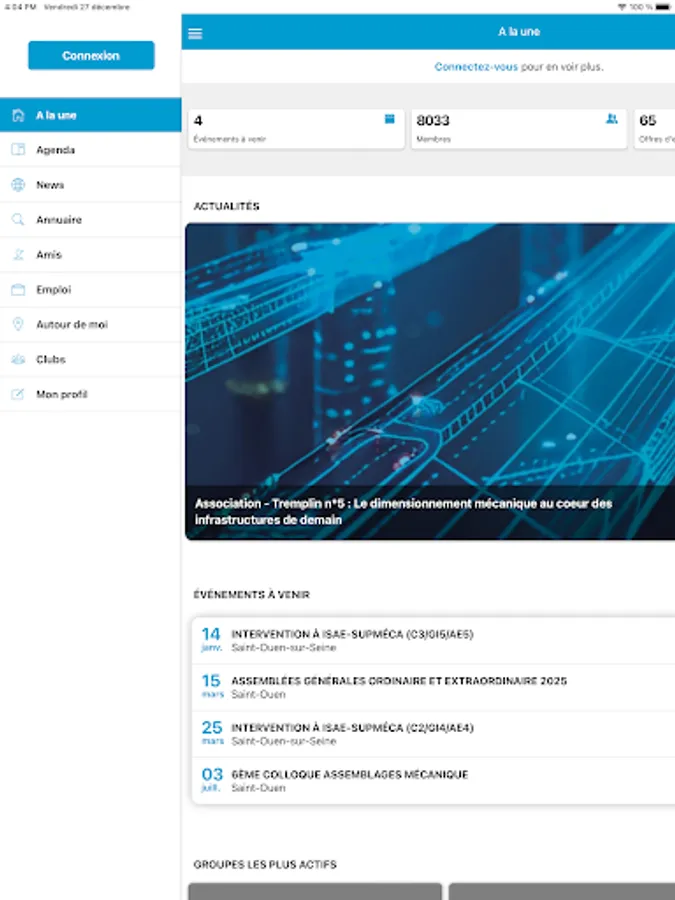Image resolution: width=675 pixels, height=900 pixels.
Task: Click the 14 janv. date badge
Action: click(211, 639)
